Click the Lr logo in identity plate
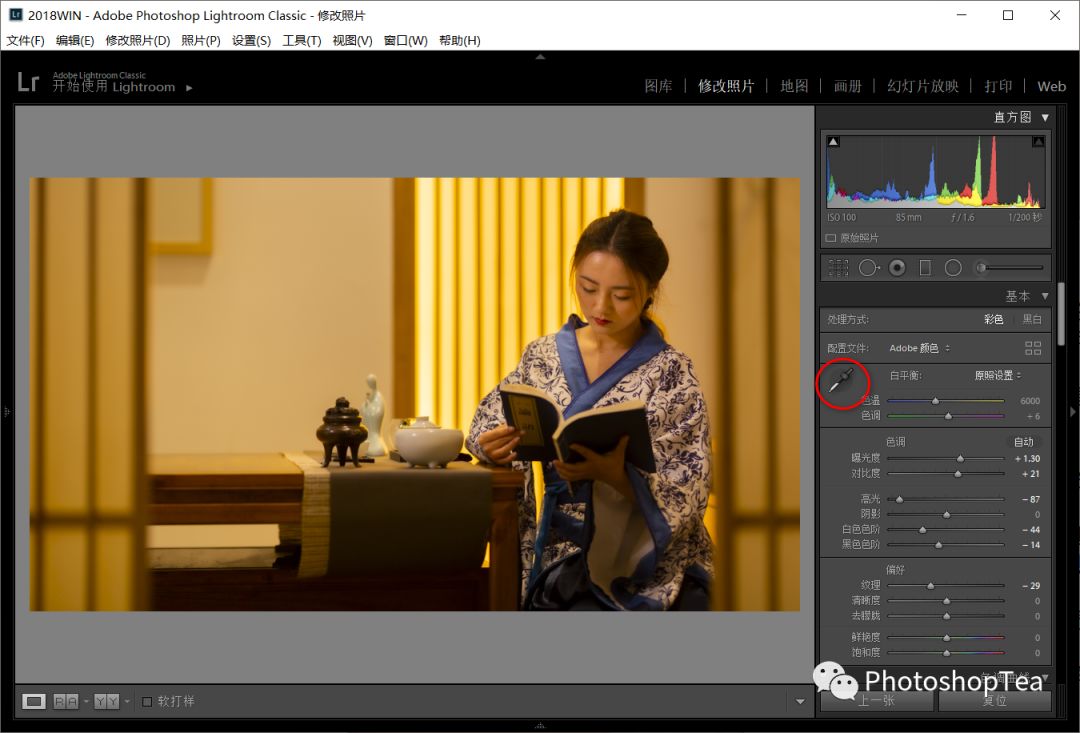The image size is (1080, 733). click(x=28, y=82)
